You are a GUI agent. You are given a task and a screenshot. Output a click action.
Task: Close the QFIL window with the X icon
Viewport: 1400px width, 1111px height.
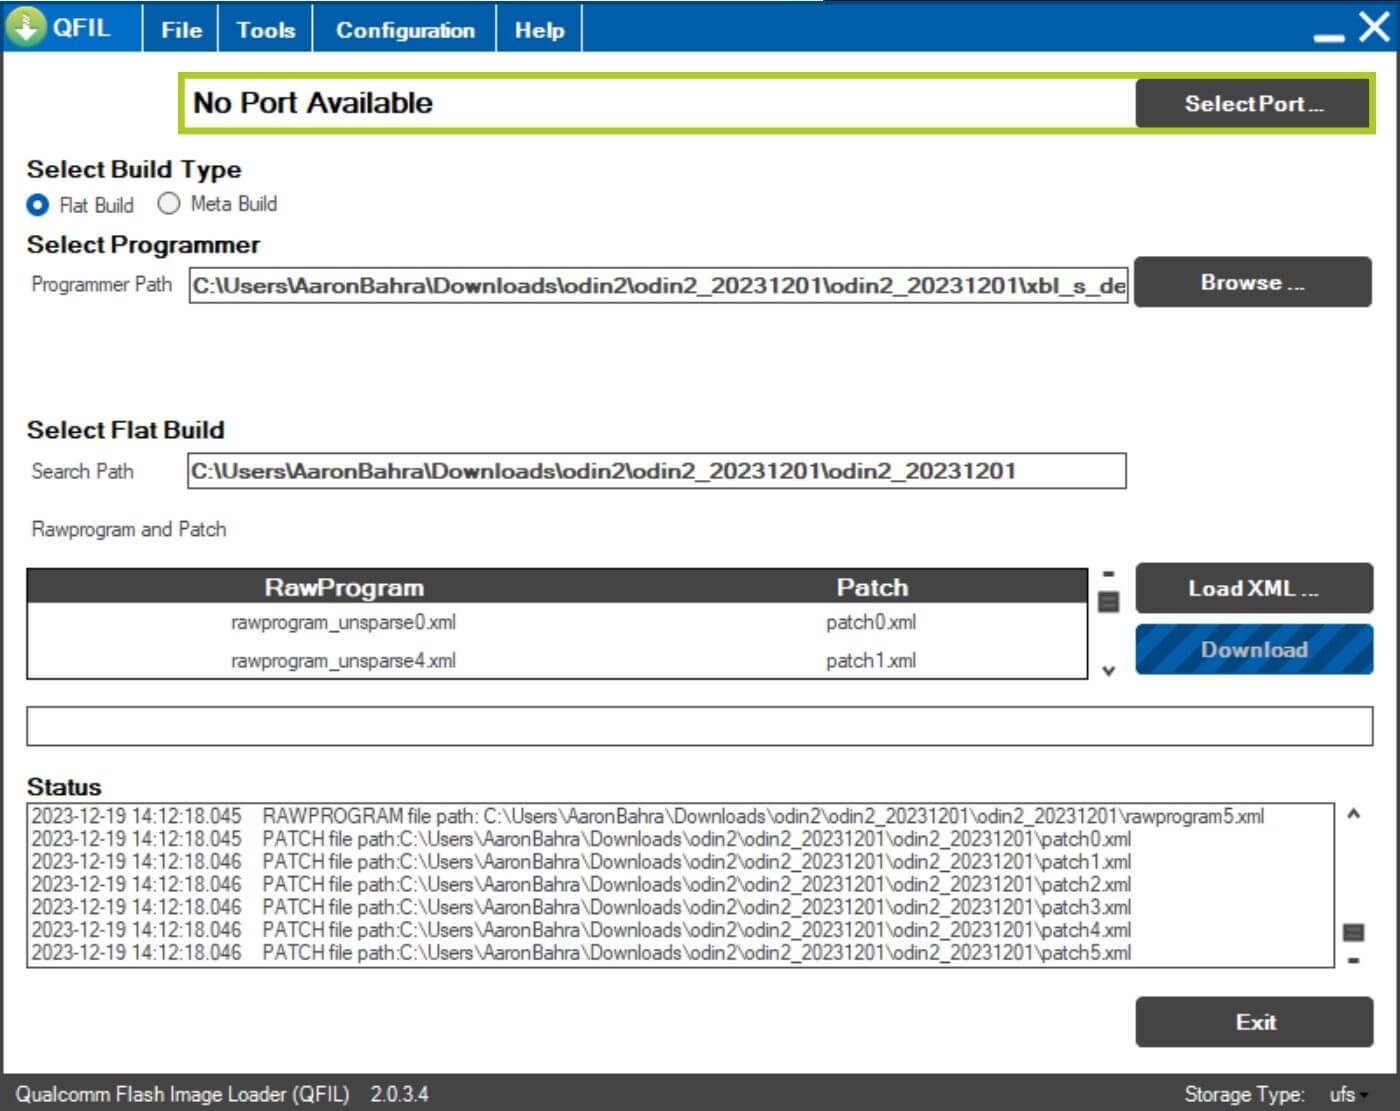(1374, 27)
